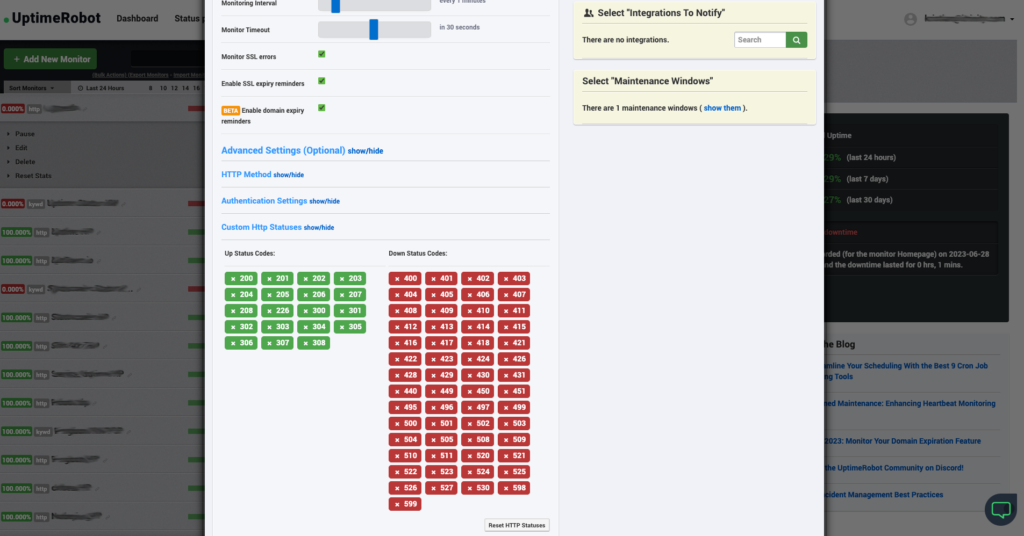Open the UptimeRobot logo home link
This screenshot has height=536, width=1024.
tap(52, 18)
